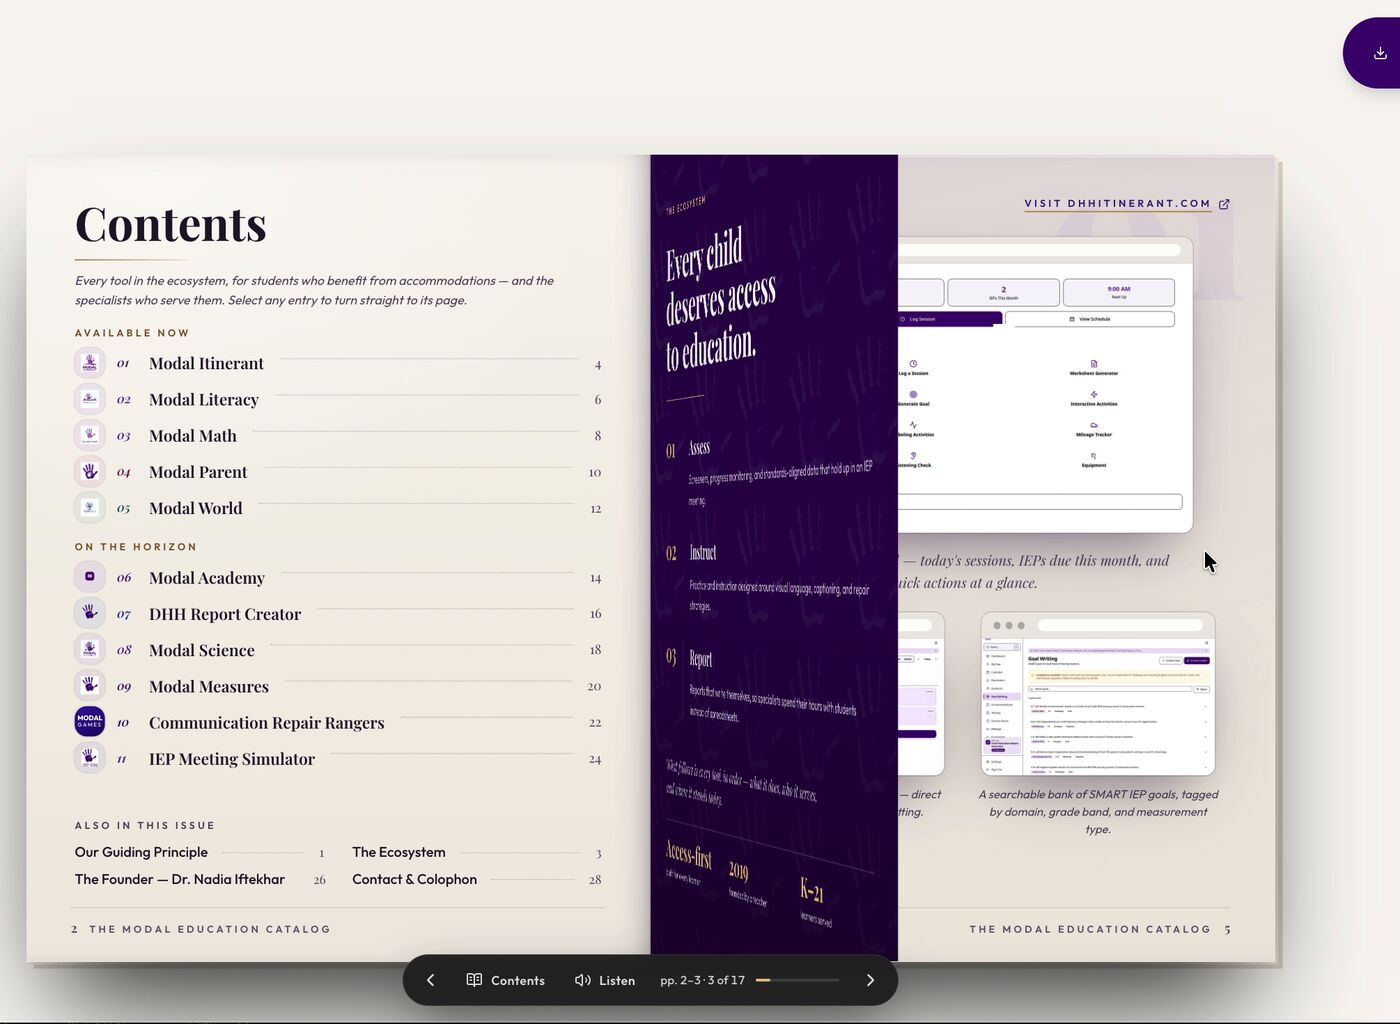1400x1024 pixels.
Task: Open the Modal Measures hand icon
Action: pyautogui.click(x=90, y=686)
